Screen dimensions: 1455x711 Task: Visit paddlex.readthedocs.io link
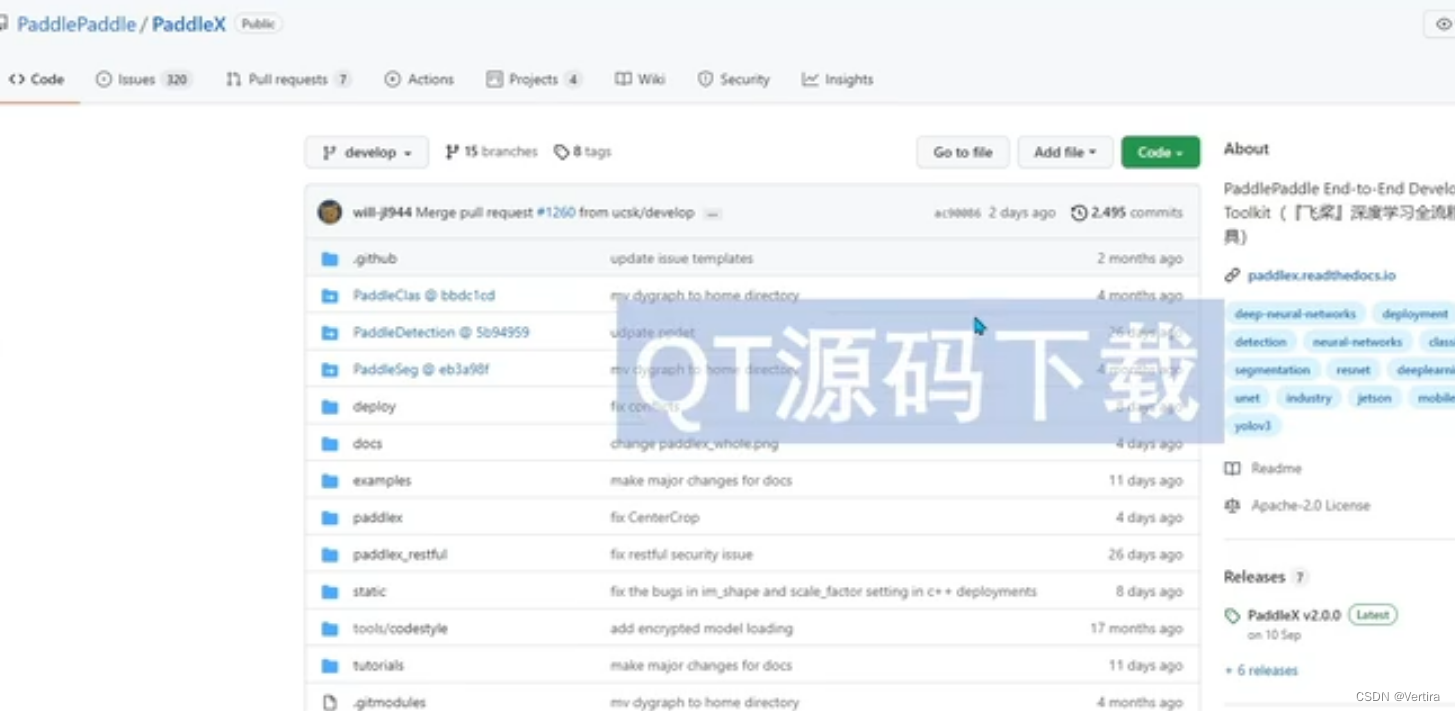(x=1321, y=276)
